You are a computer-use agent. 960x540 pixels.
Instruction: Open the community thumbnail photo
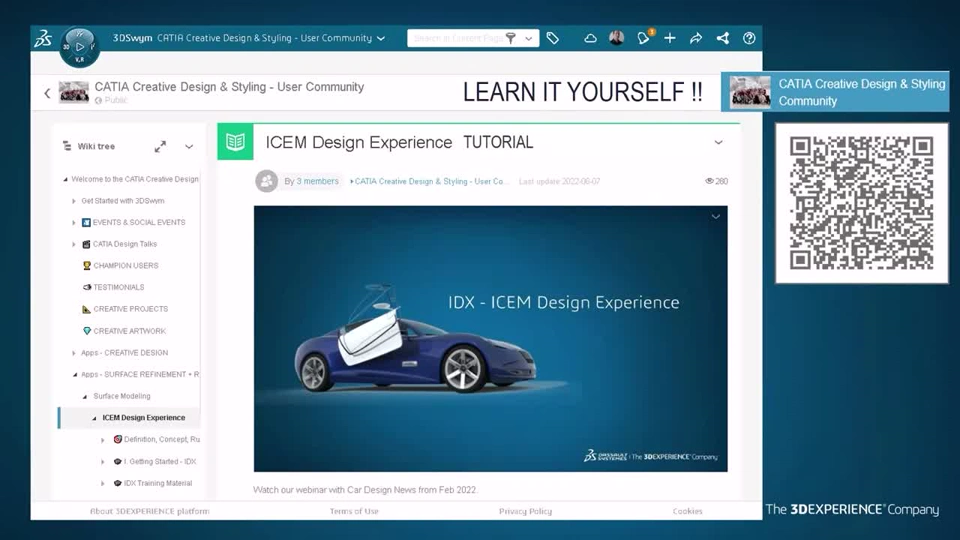73,92
